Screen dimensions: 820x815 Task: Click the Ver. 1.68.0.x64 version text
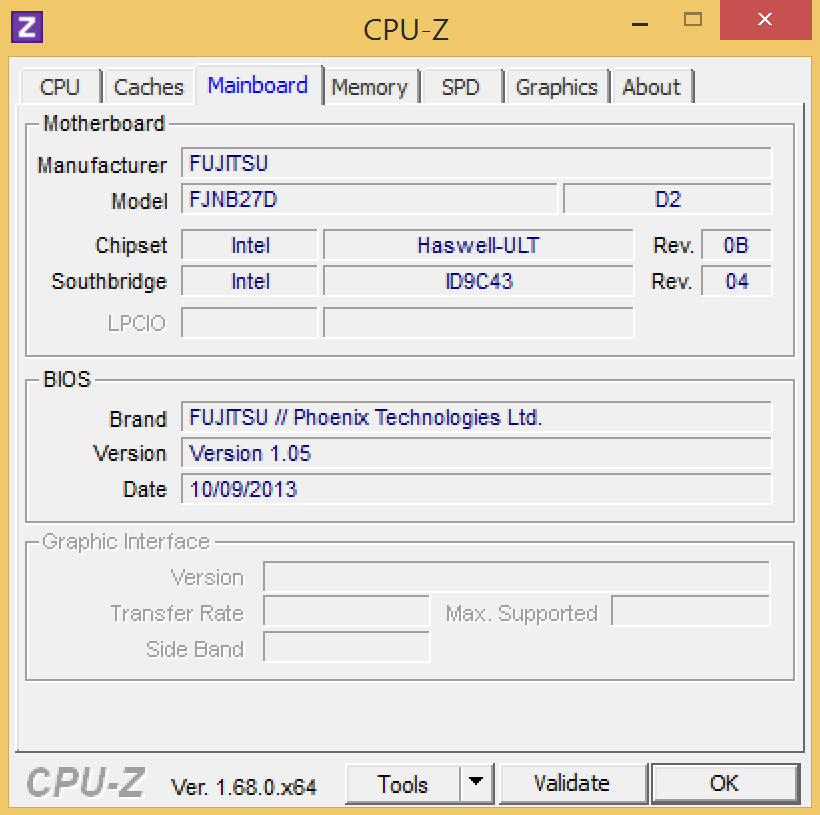(x=244, y=787)
